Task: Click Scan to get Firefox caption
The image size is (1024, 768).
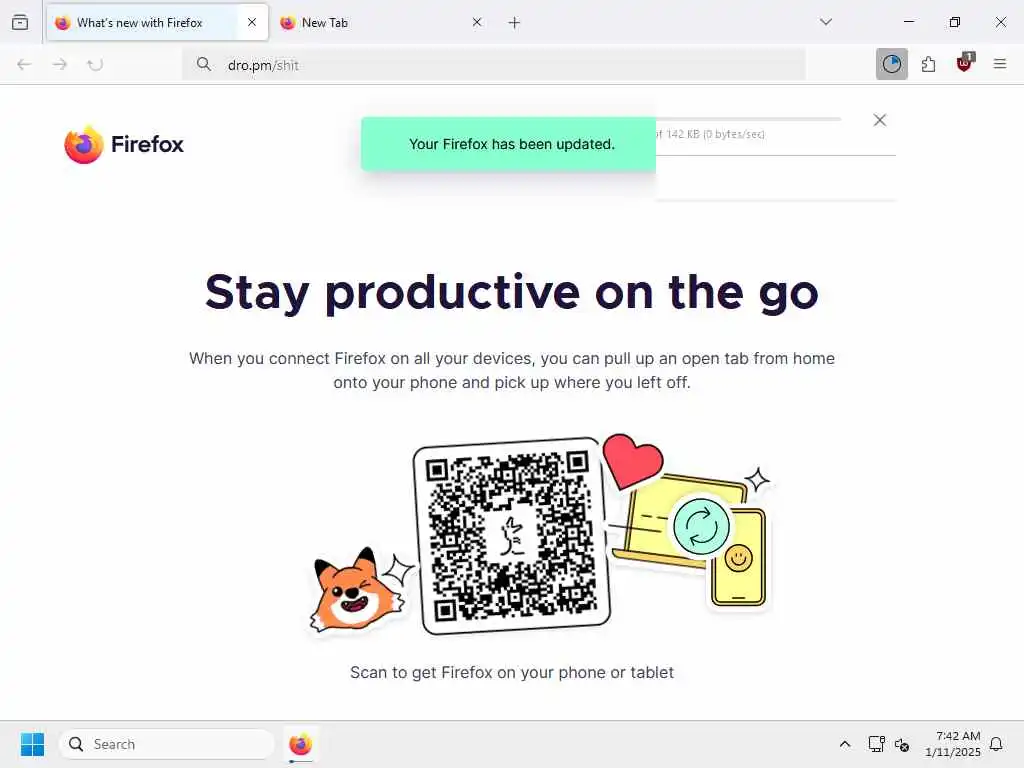Action: pos(512,673)
